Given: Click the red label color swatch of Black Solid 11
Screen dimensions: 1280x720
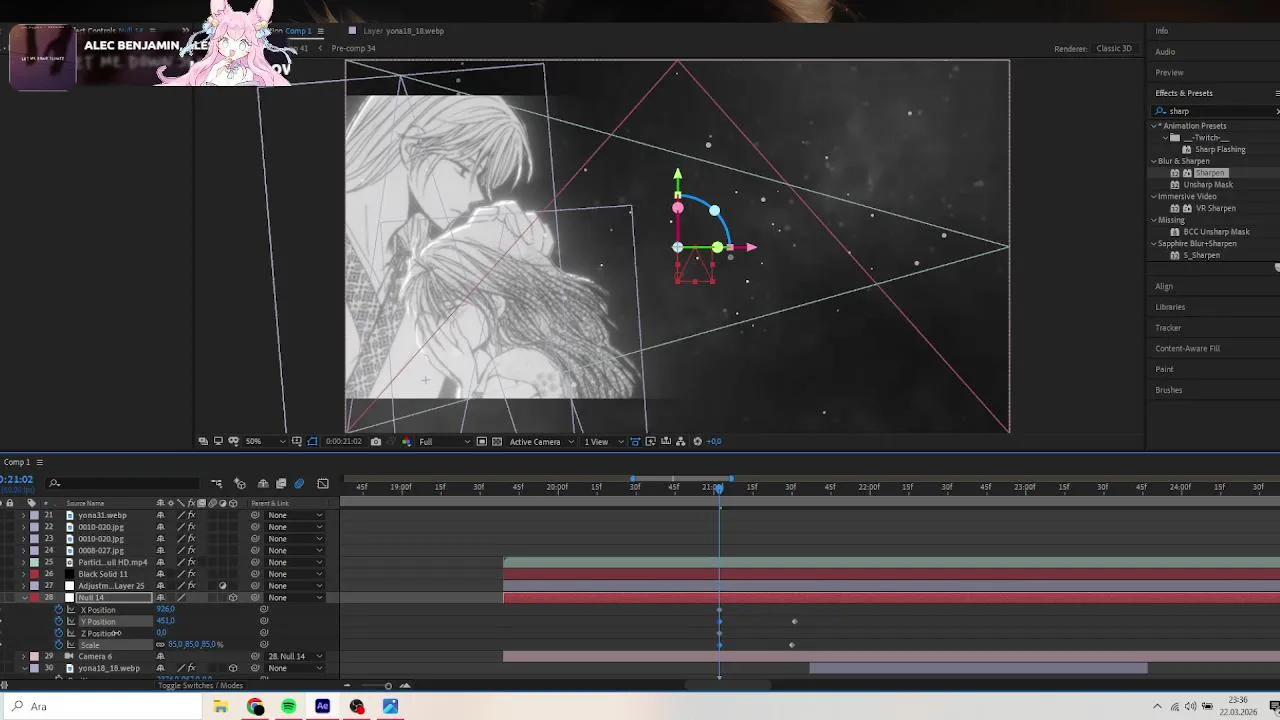Looking at the screenshot, I should (34, 574).
